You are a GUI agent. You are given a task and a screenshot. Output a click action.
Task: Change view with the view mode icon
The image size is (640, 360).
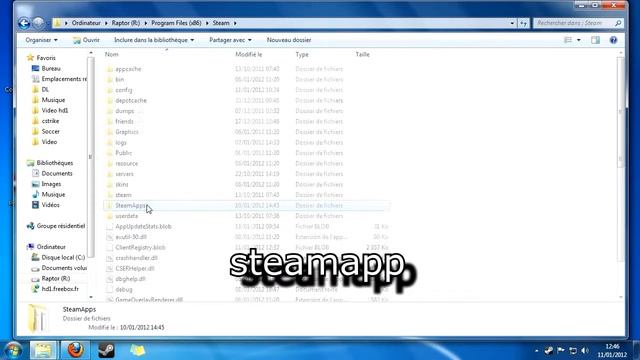(x=568, y=40)
